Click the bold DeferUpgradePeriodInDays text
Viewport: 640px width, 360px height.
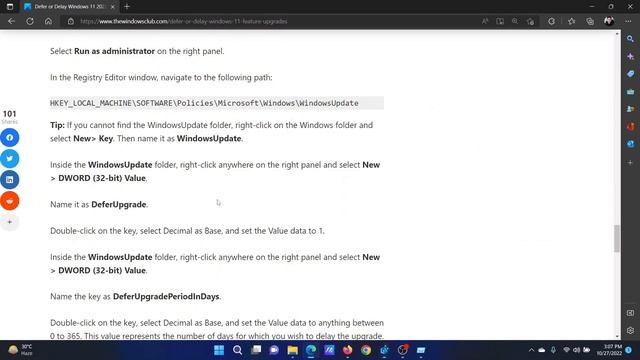(x=166, y=296)
